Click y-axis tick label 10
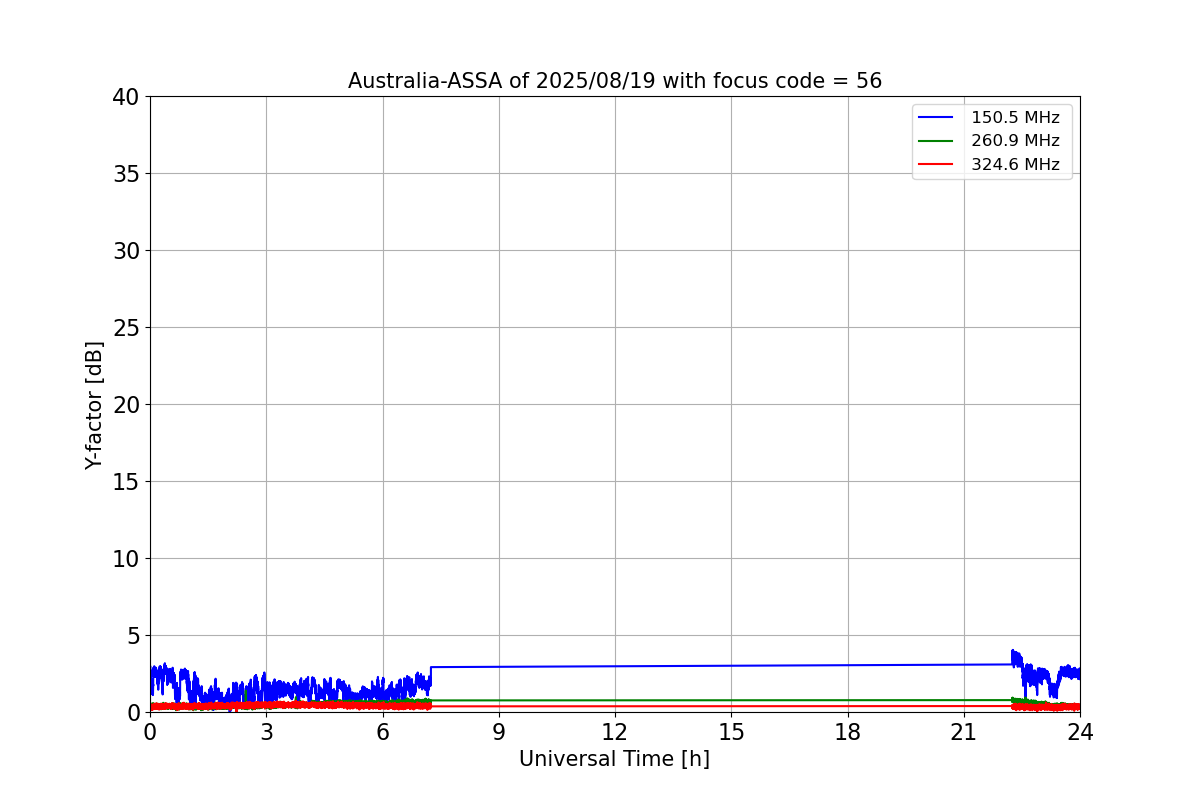Image resolution: width=1200 pixels, height=800 pixels. coord(125,559)
